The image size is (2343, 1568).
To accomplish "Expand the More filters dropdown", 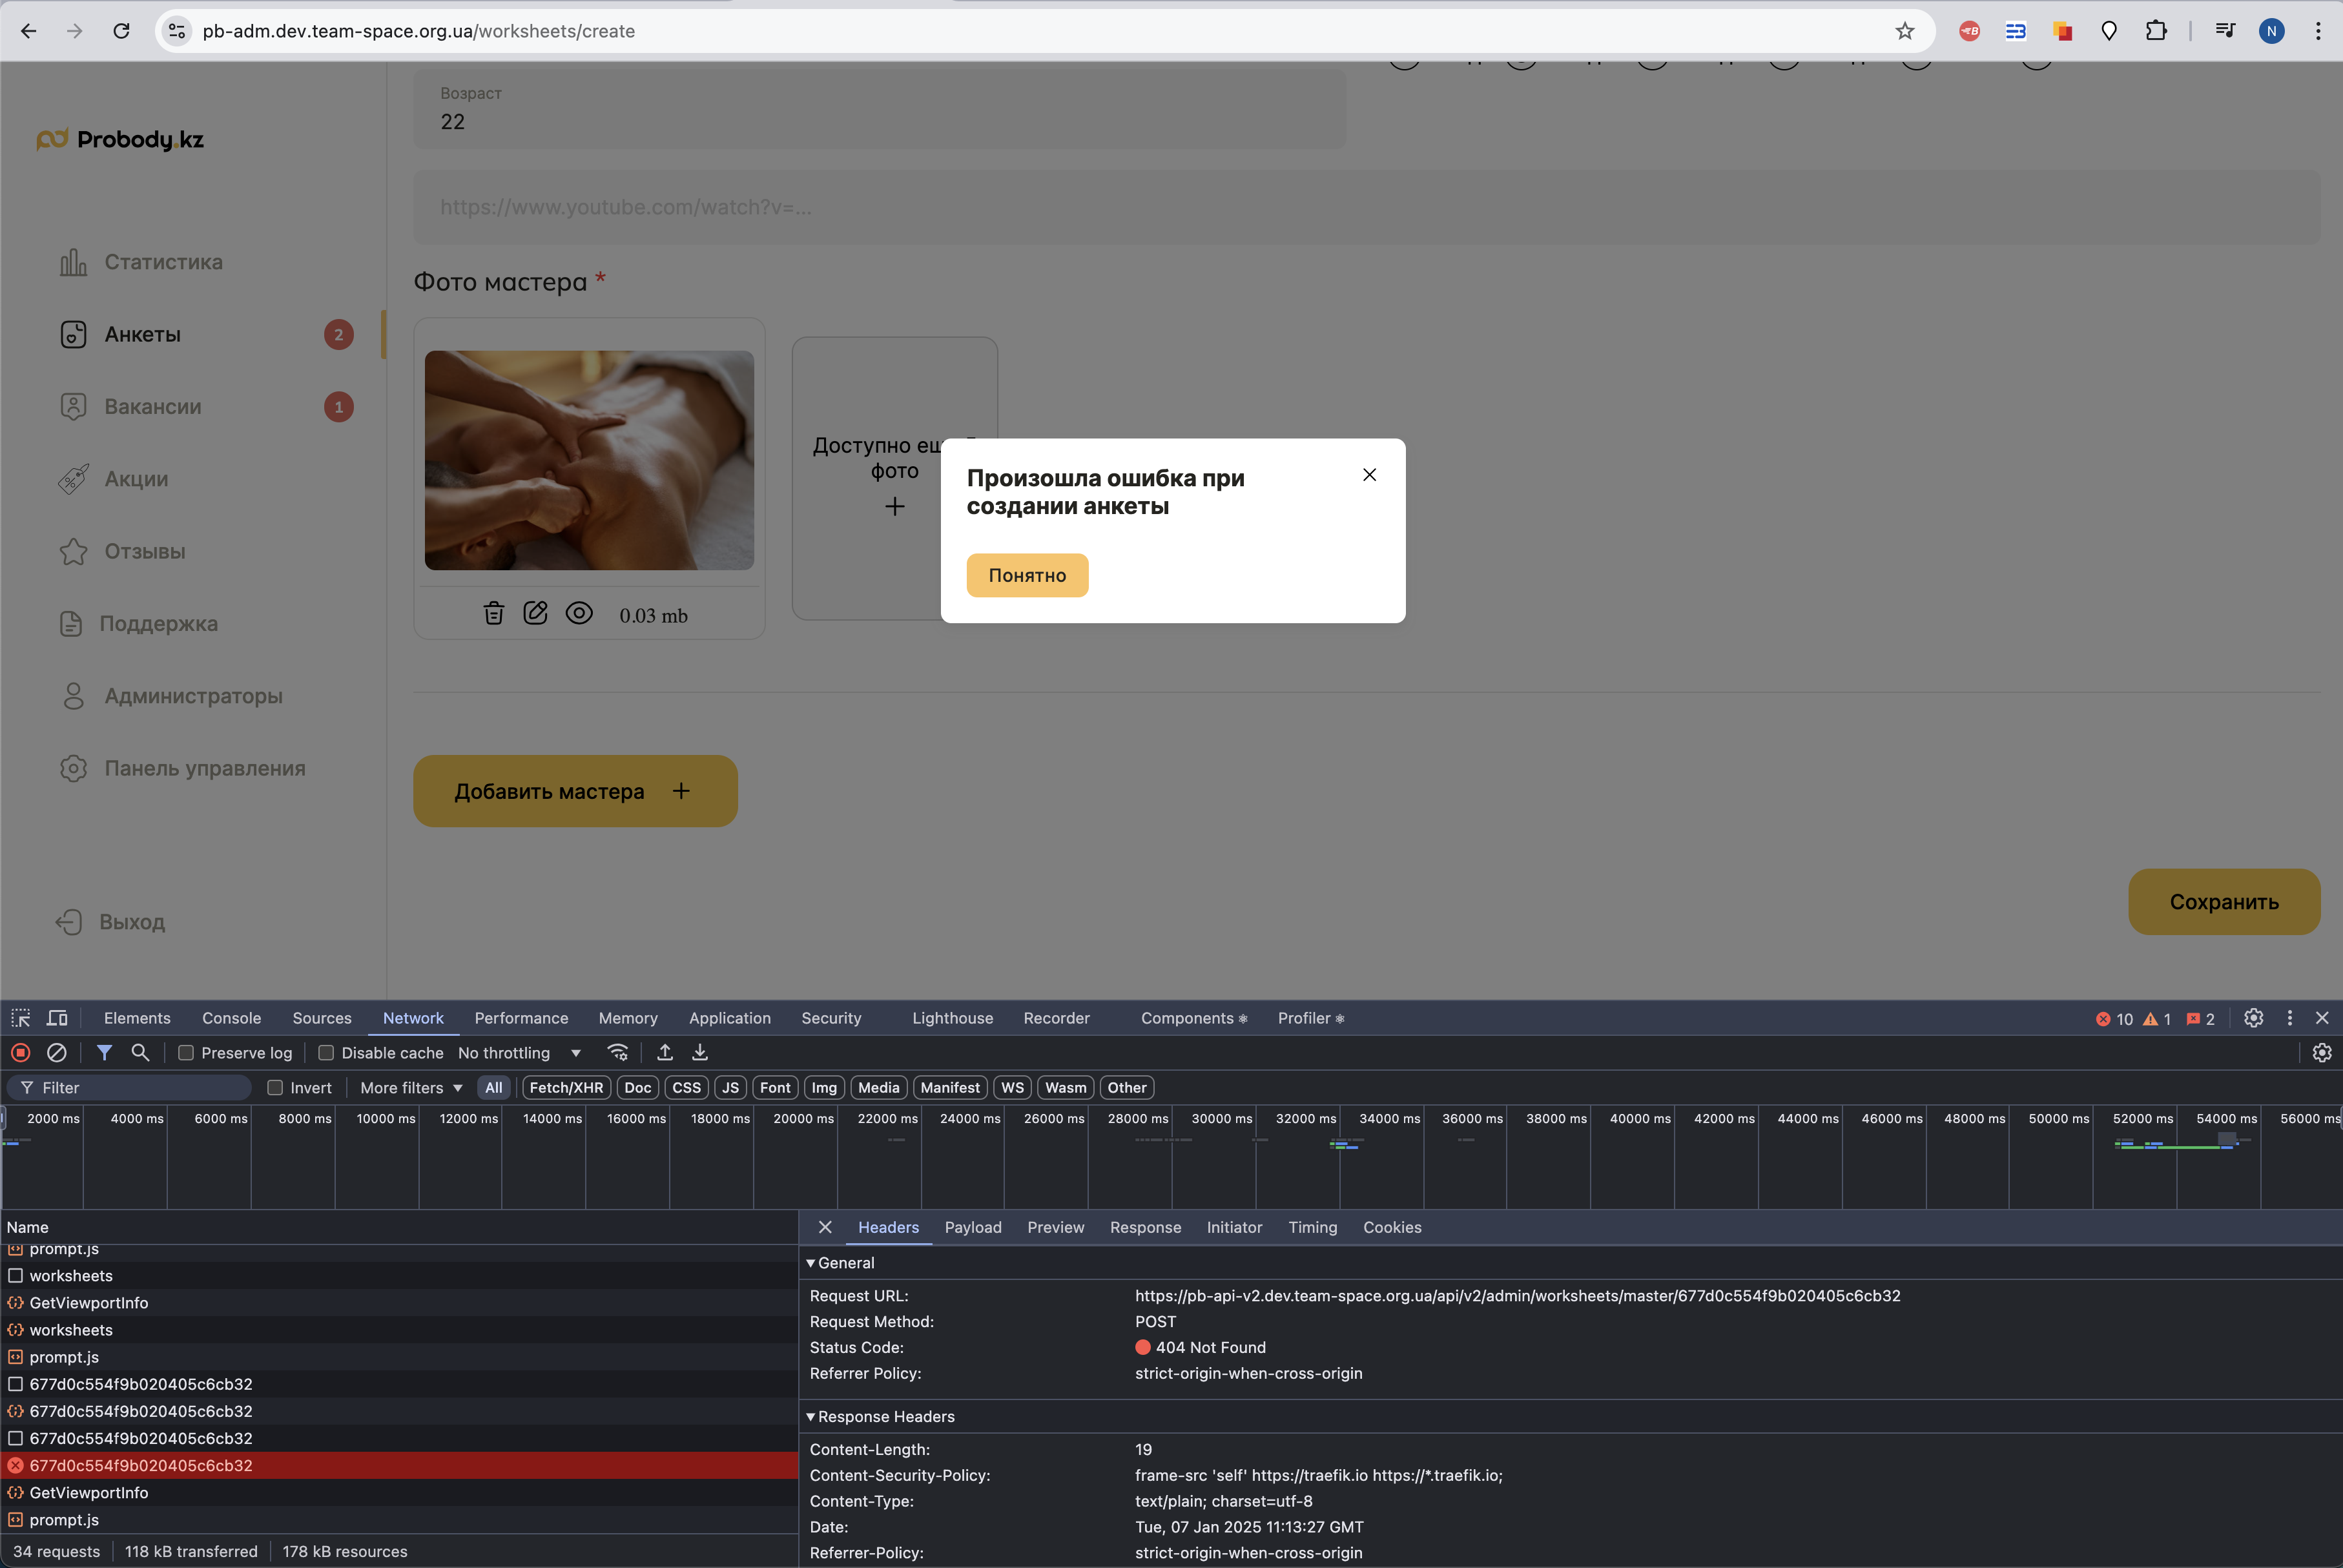I will click(411, 1088).
